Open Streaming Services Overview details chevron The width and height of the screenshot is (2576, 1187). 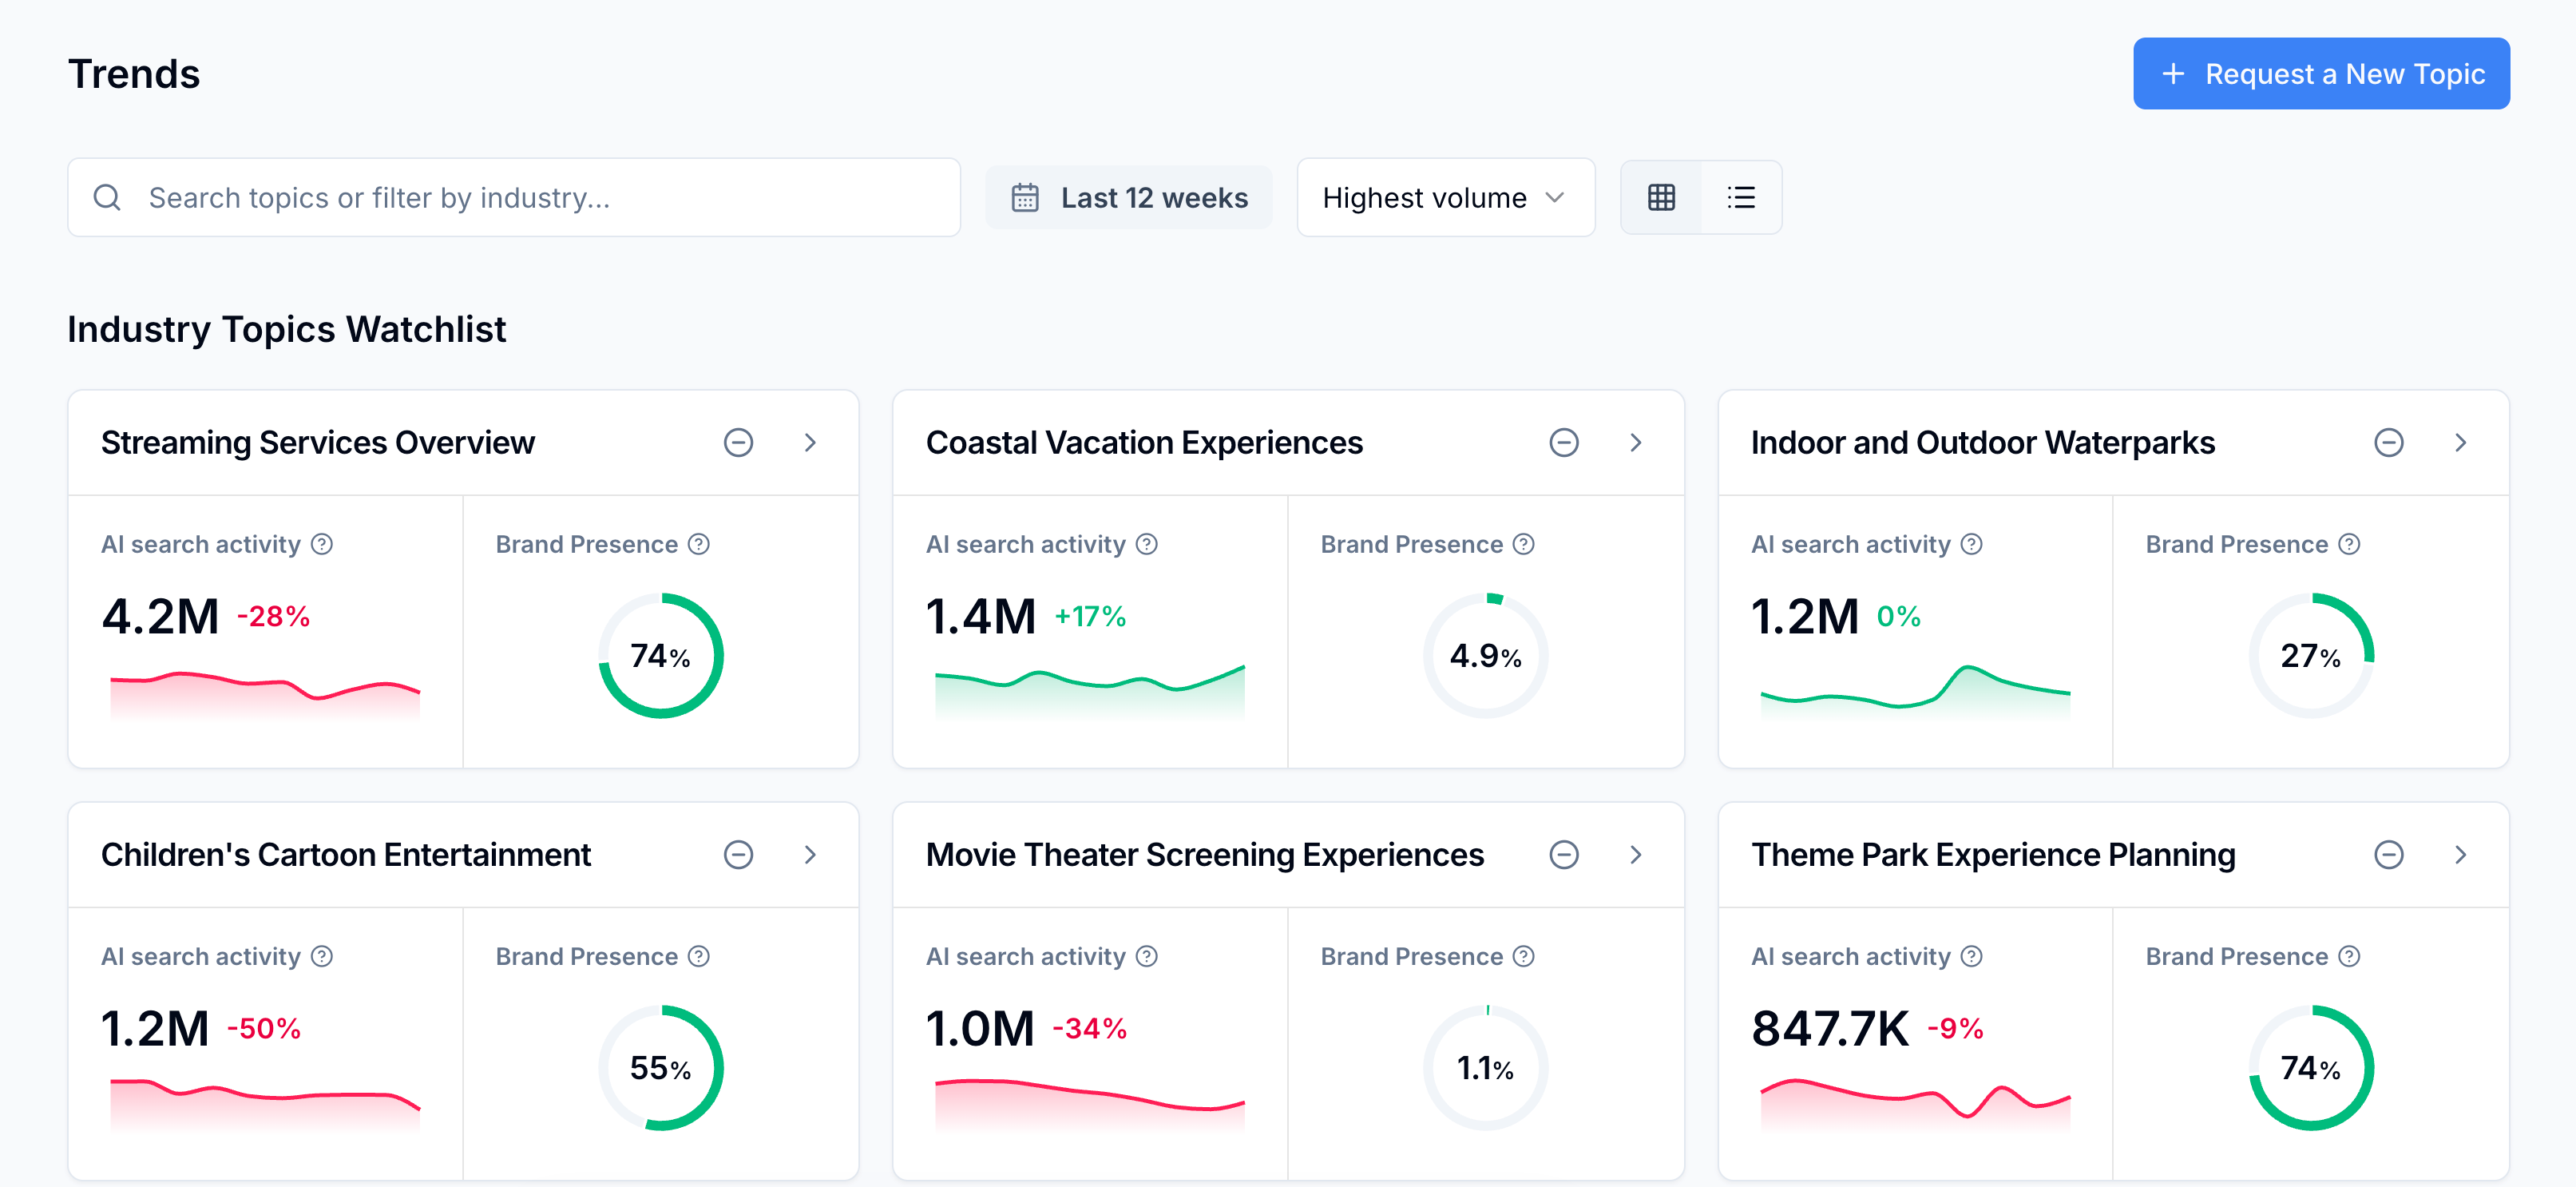810,442
